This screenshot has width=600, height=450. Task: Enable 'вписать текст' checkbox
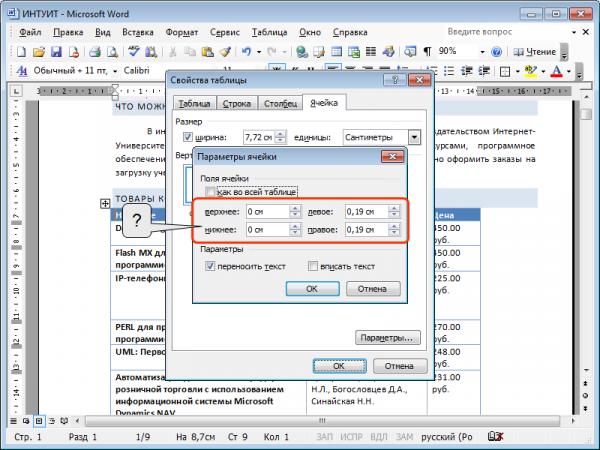[313, 266]
